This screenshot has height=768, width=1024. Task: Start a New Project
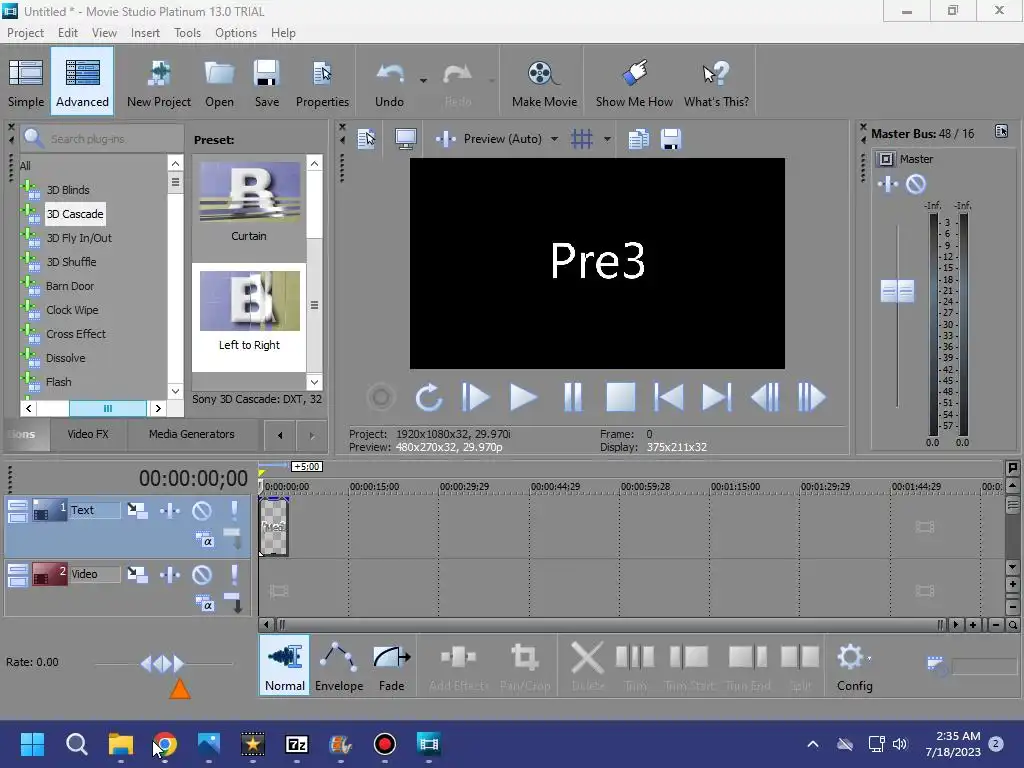pos(159,82)
